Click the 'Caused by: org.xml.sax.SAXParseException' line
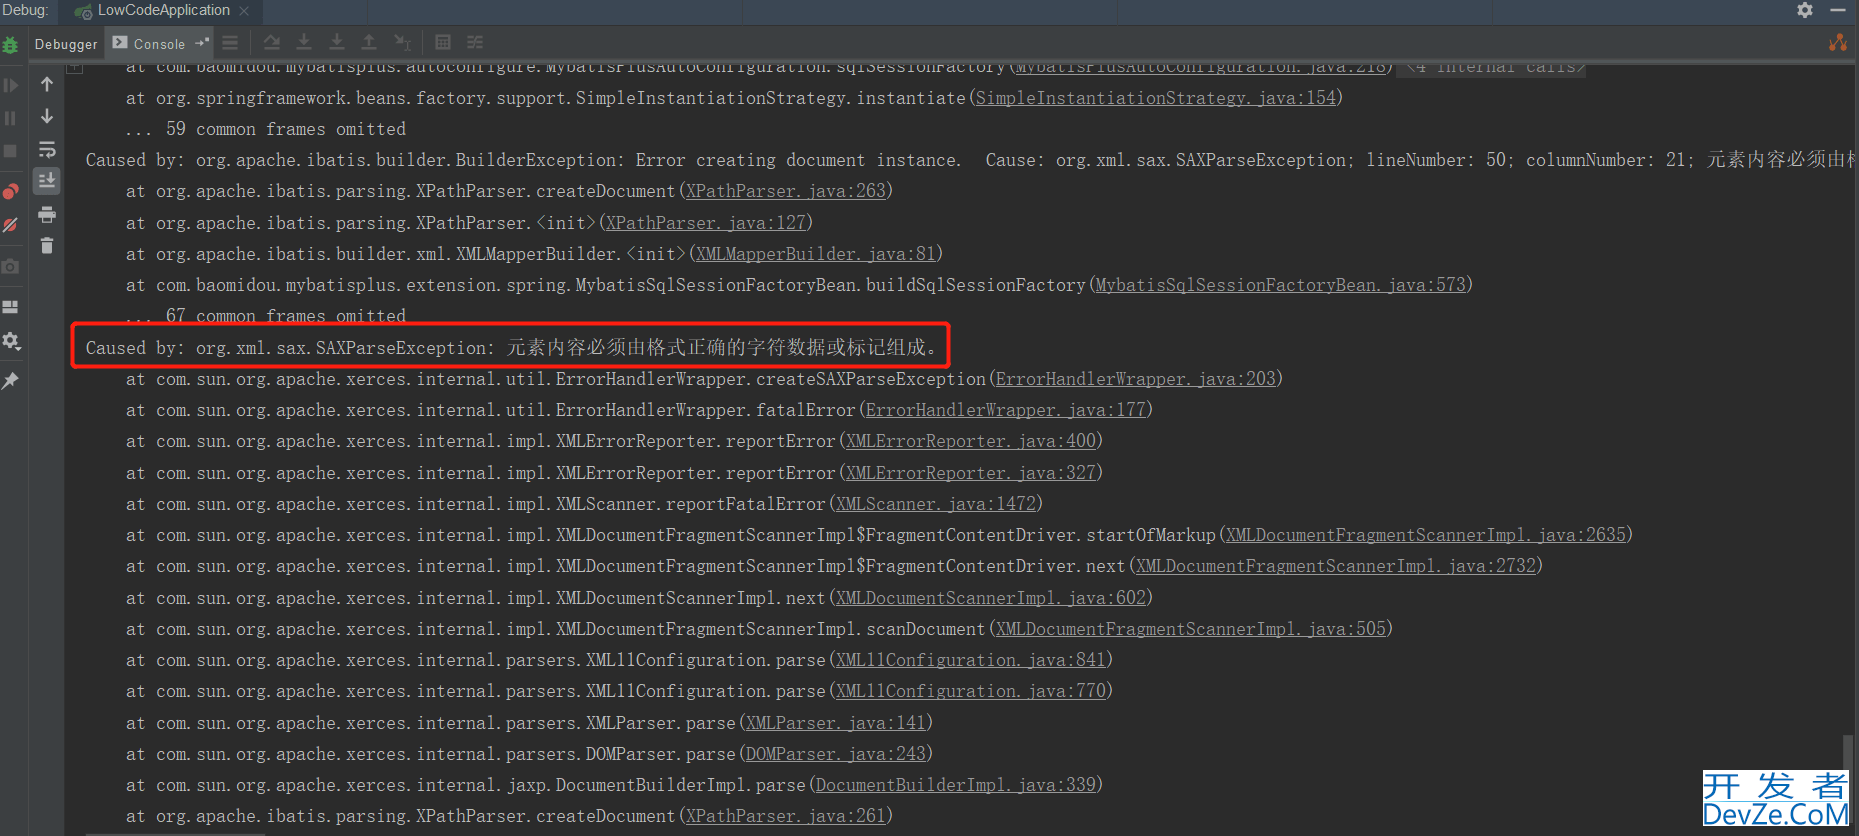The image size is (1859, 836). pyautogui.click(x=511, y=347)
